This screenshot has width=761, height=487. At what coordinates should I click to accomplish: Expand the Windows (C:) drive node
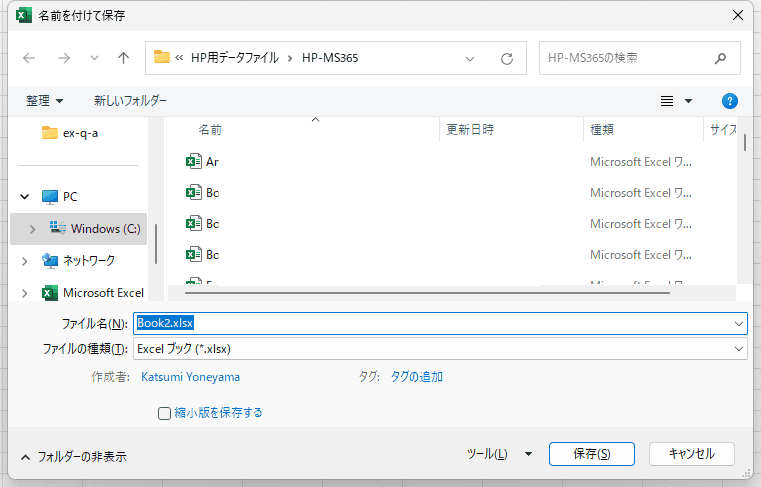click(x=32, y=229)
